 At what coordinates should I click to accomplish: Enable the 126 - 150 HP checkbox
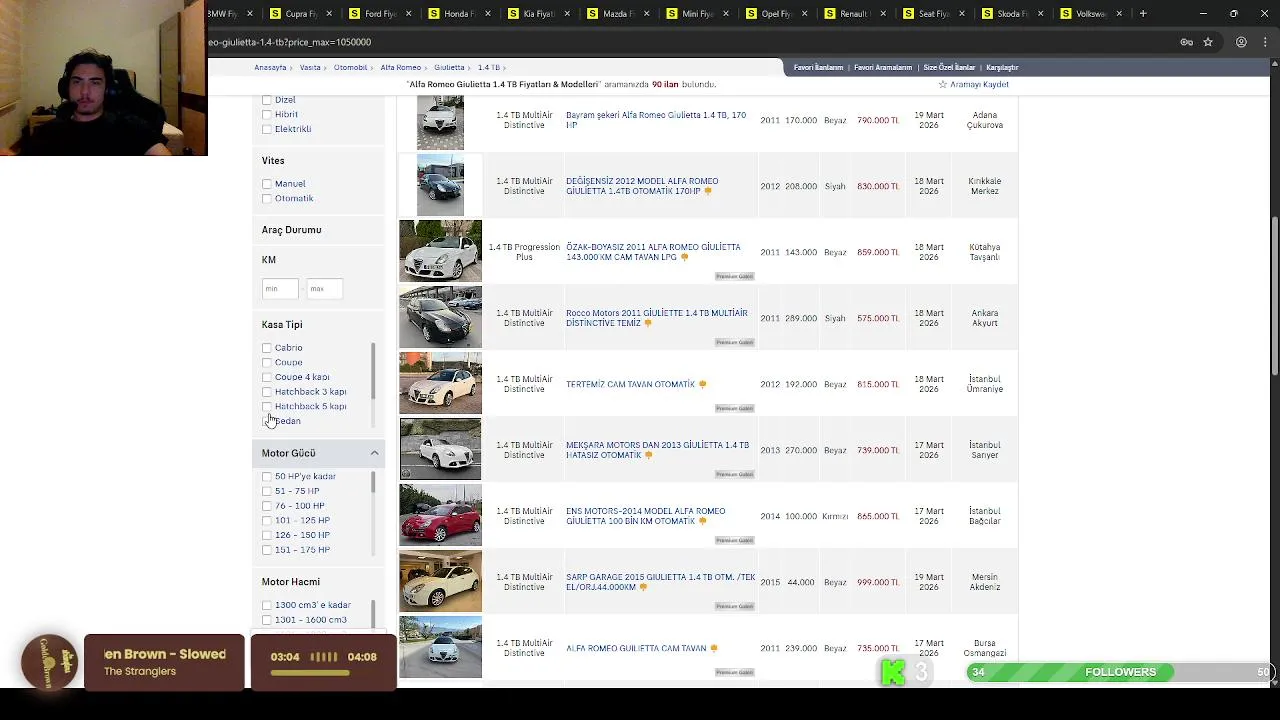(x=267, y=535)
